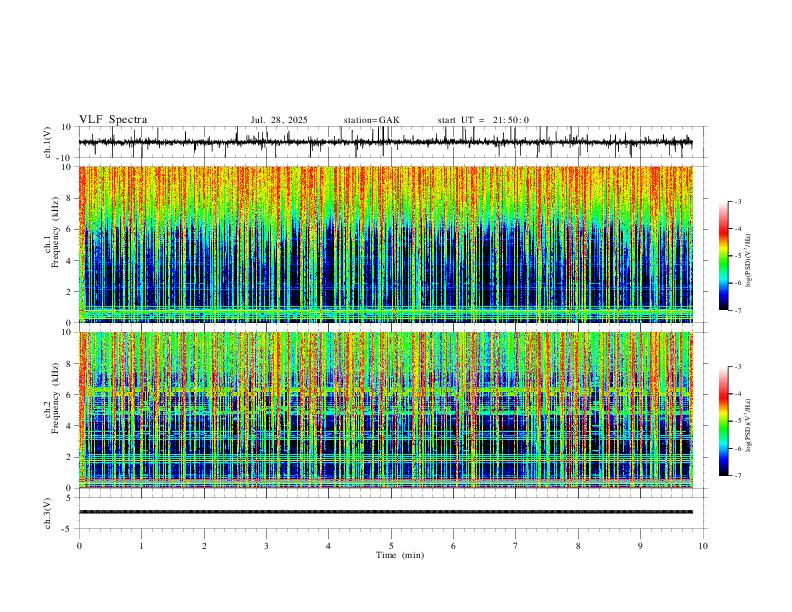Click the "7" tick on the time axis

(516, 546)
